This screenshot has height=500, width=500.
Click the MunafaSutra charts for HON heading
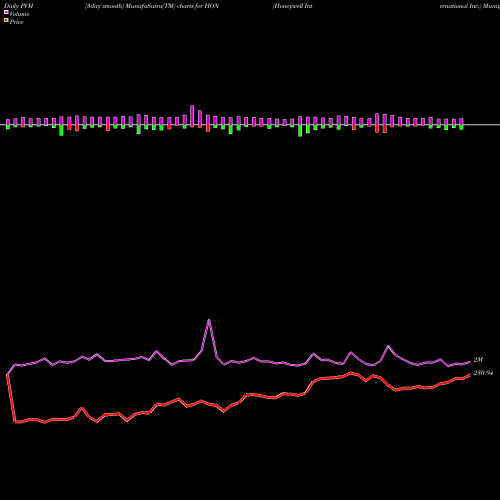pos(152,6)
